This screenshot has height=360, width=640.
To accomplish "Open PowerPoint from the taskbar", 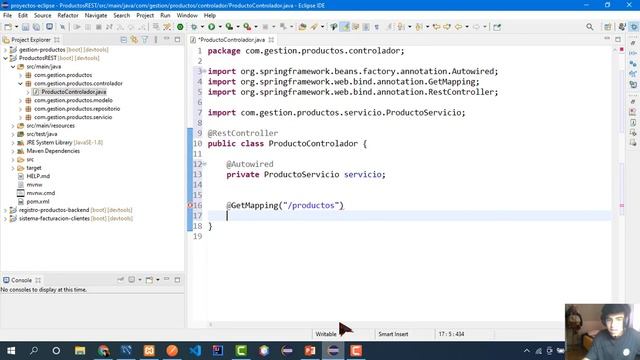I will pyautogui.click(x=310, y=351).
